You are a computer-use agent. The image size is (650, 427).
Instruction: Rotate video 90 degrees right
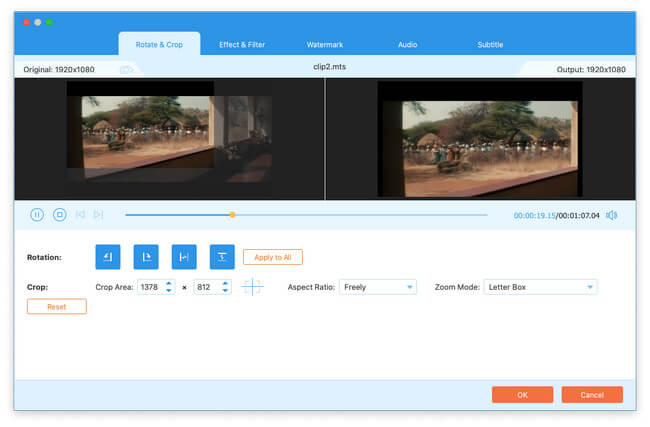click(x=146, y=257)
